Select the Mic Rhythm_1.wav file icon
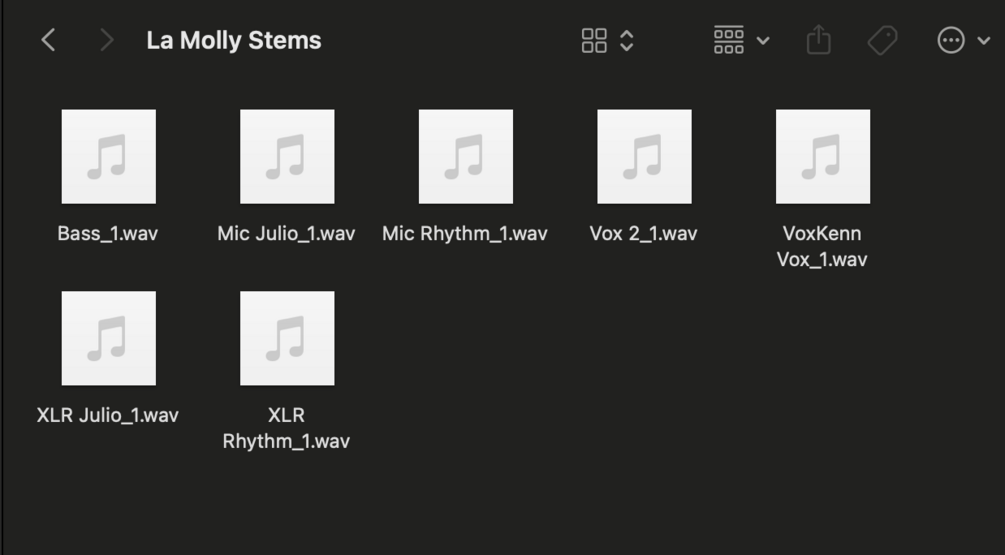 (x=465, y=157)
